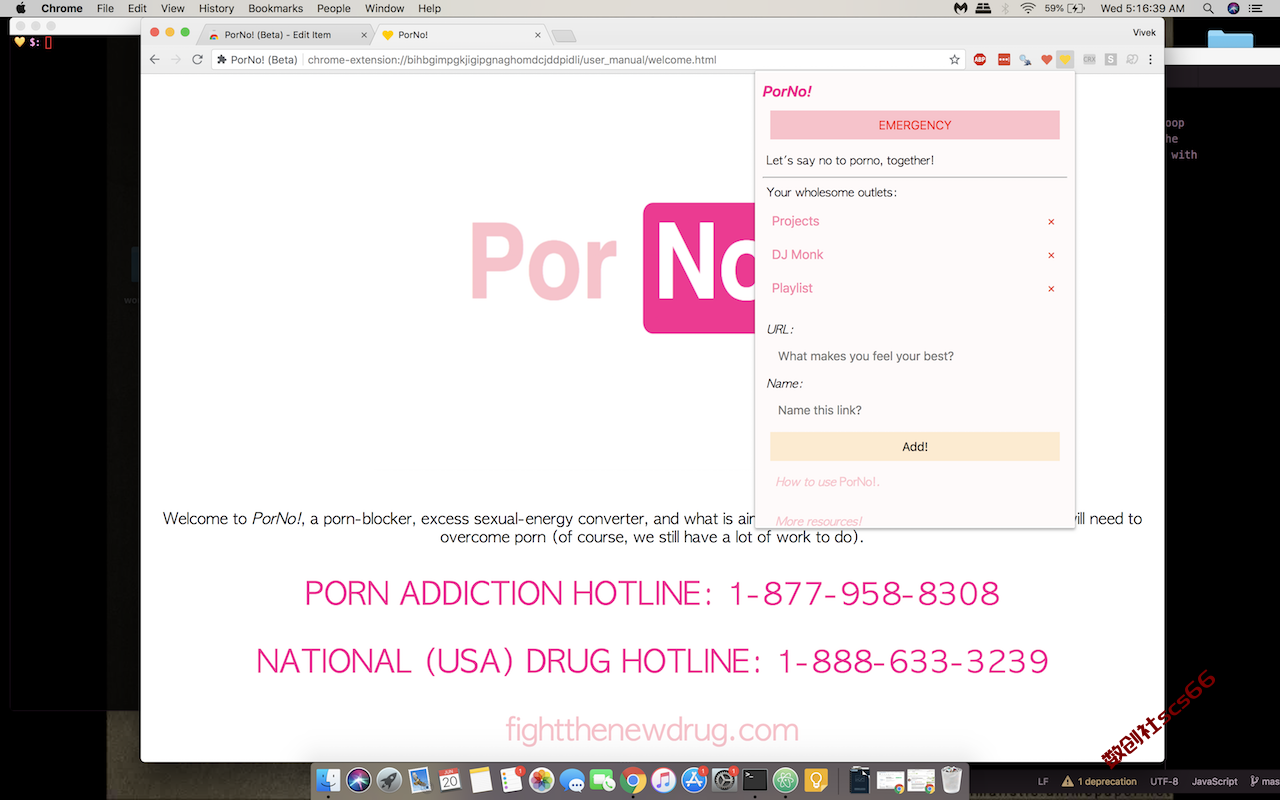Open Messages app in dock

click(x=572, y=780)
